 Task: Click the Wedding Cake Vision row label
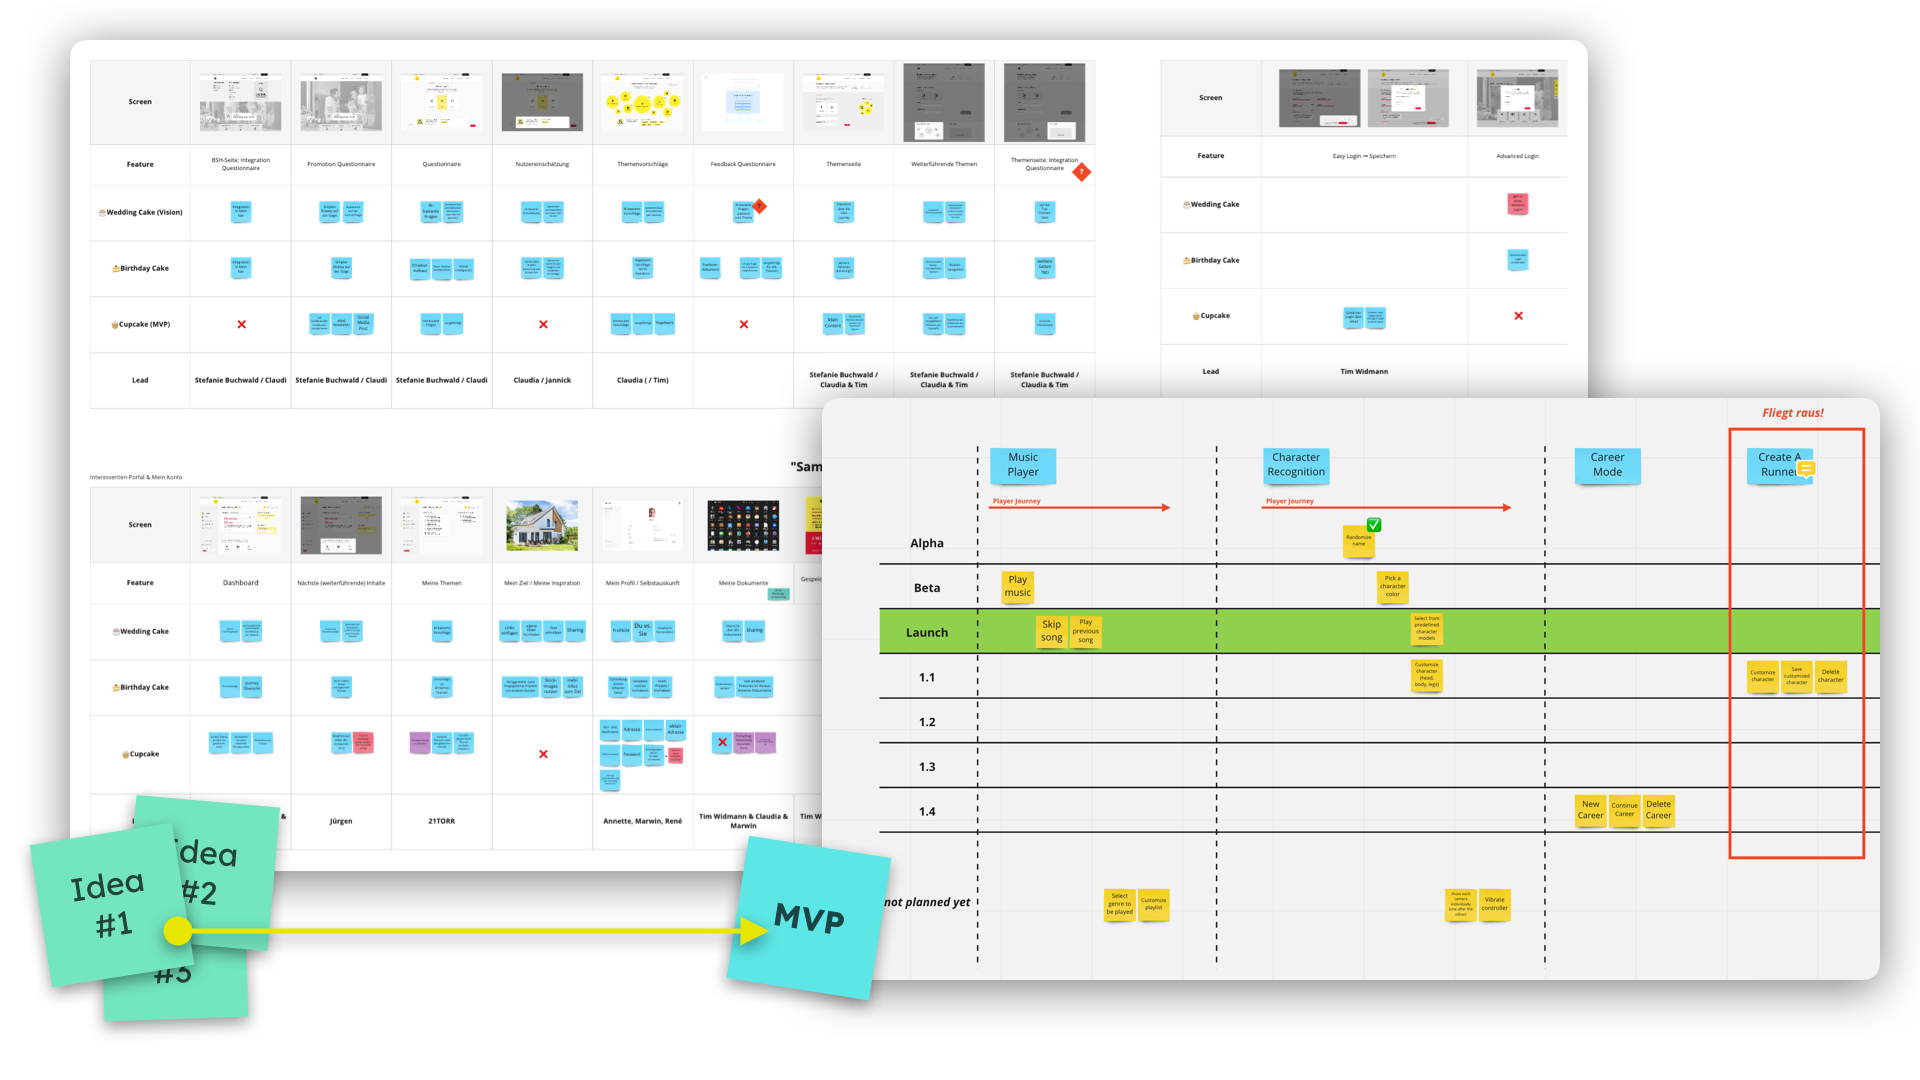pos(141,211)
